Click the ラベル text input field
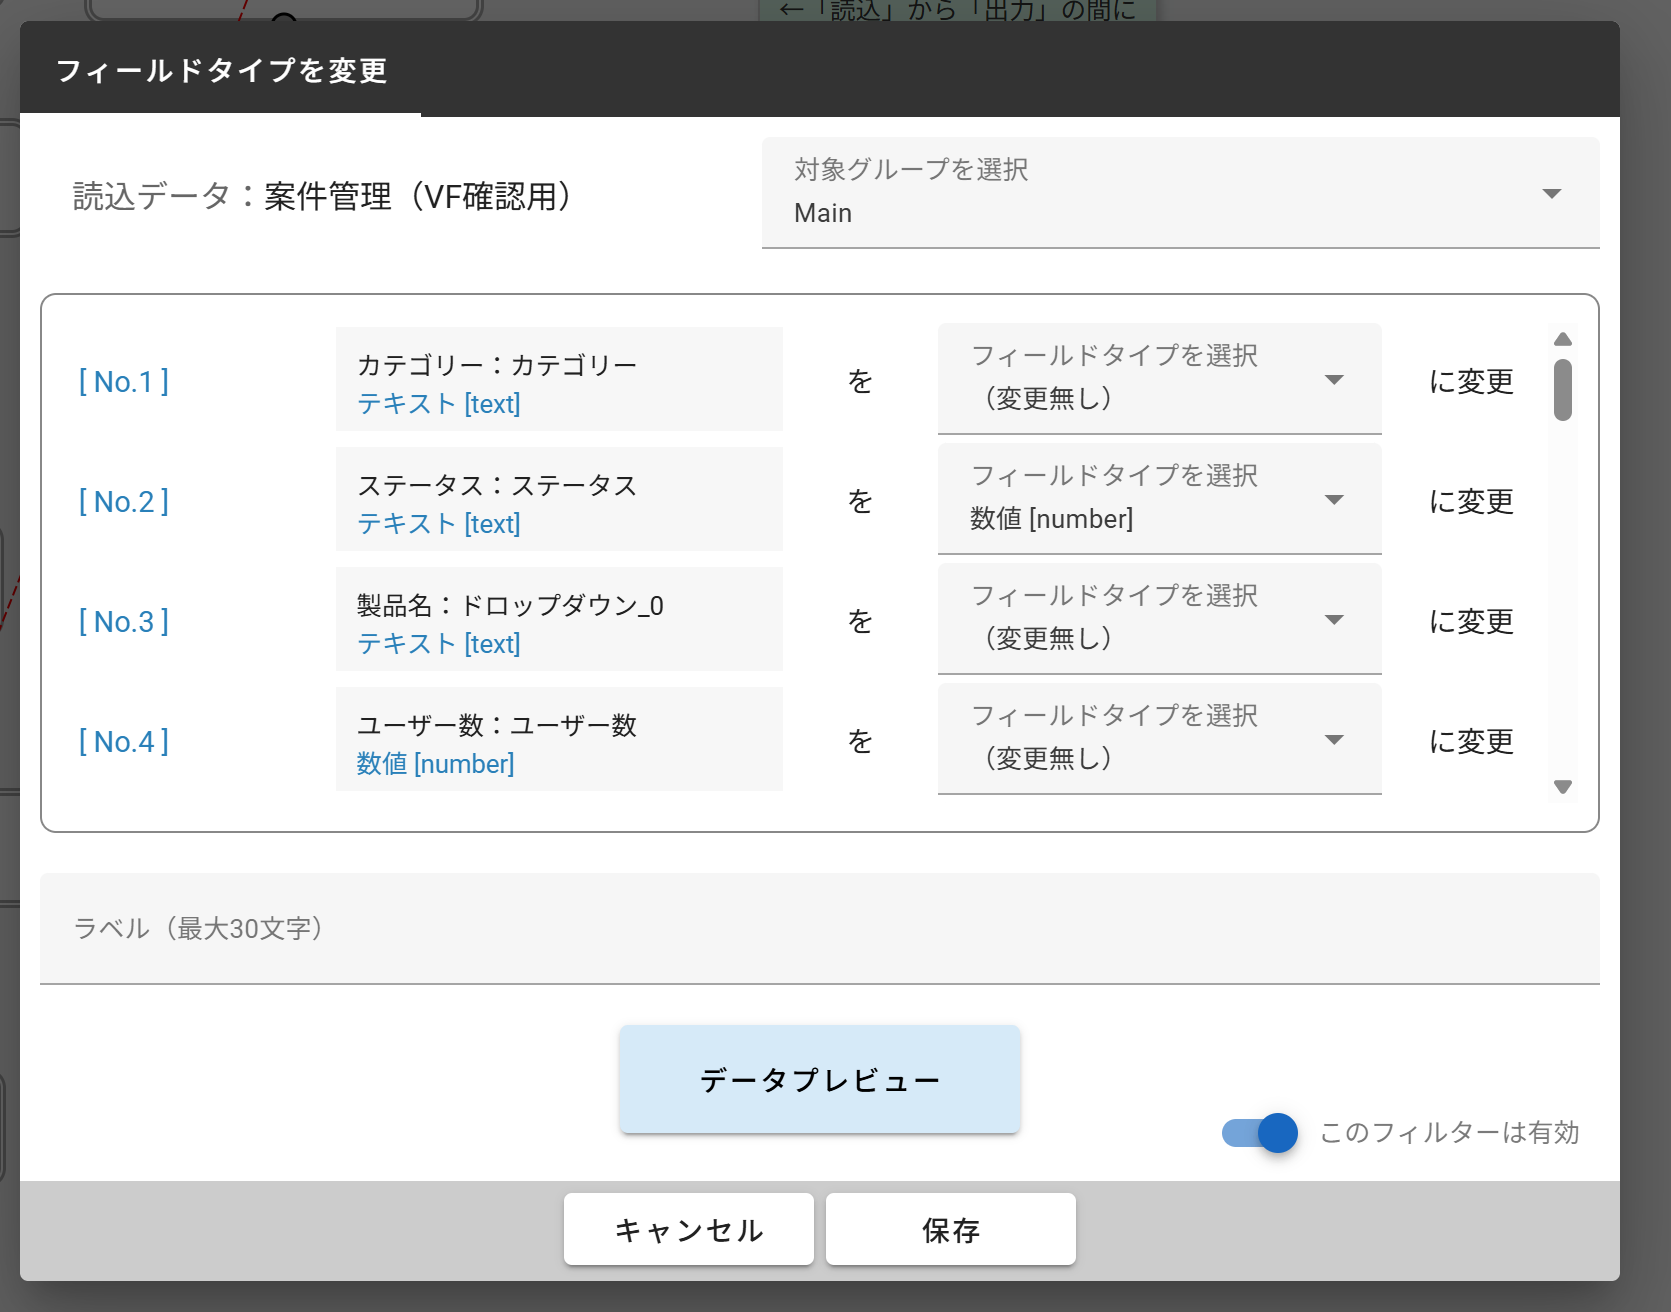 tap(819, 929)
